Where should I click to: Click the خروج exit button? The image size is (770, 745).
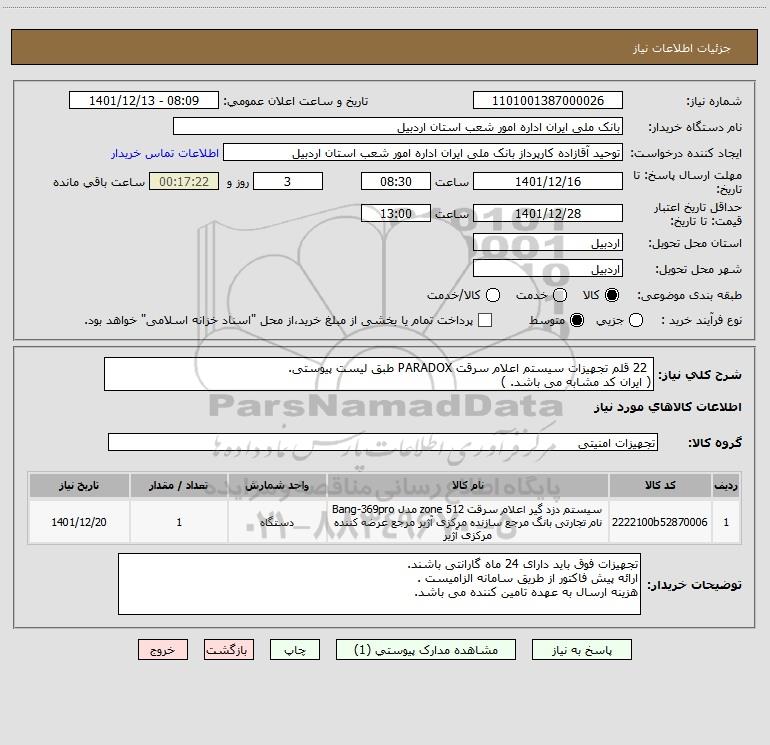tap(163, 650)
